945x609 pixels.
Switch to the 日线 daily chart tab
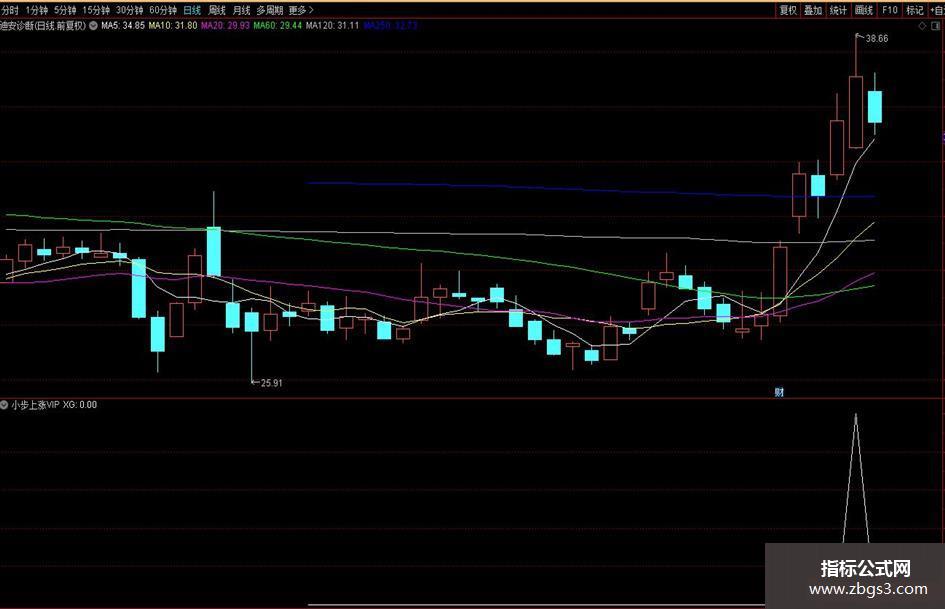pyautogui.click(x=192, y=10)
